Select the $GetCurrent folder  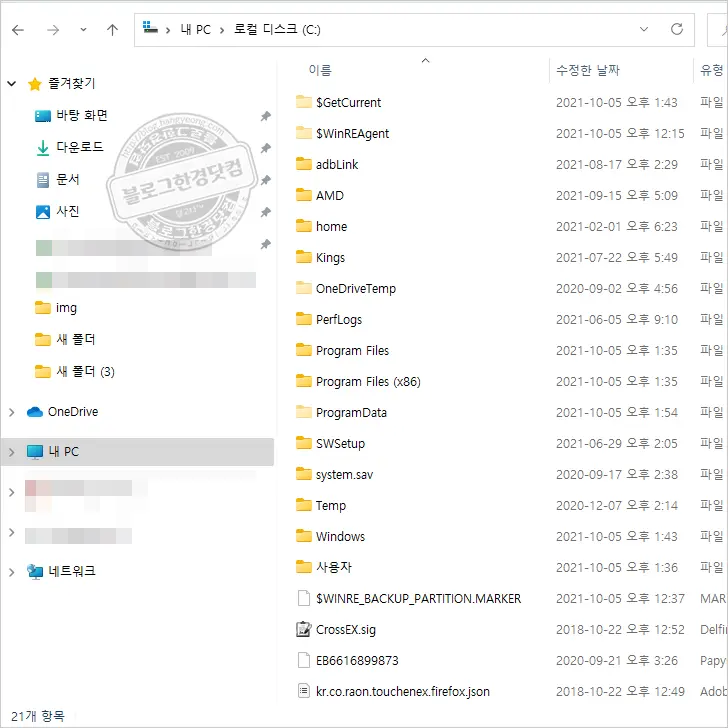coord(338,102)
